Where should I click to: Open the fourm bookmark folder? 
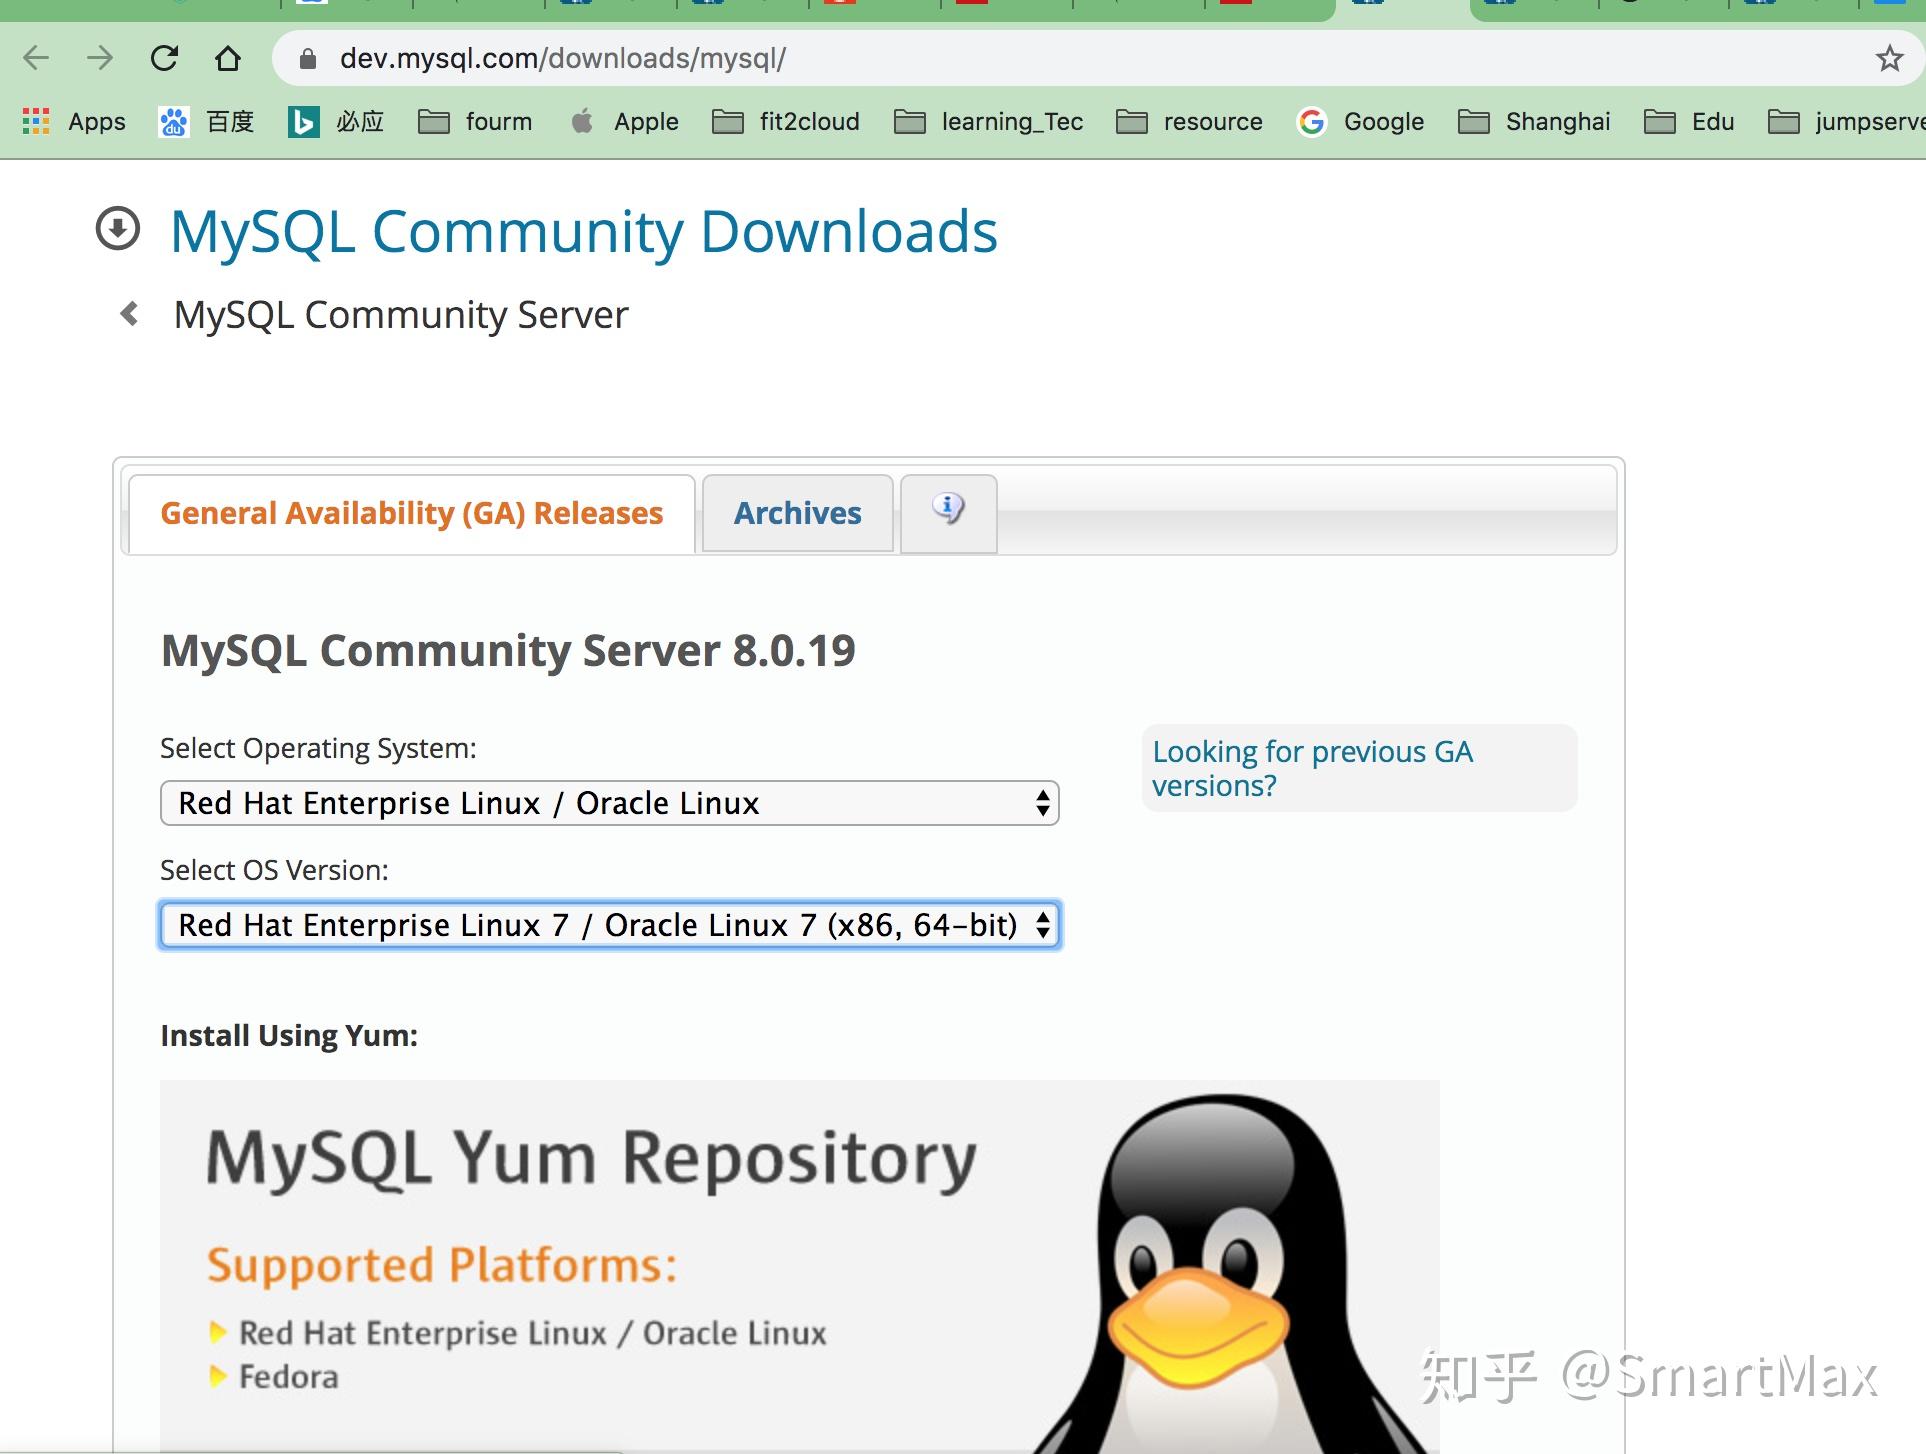475,122
